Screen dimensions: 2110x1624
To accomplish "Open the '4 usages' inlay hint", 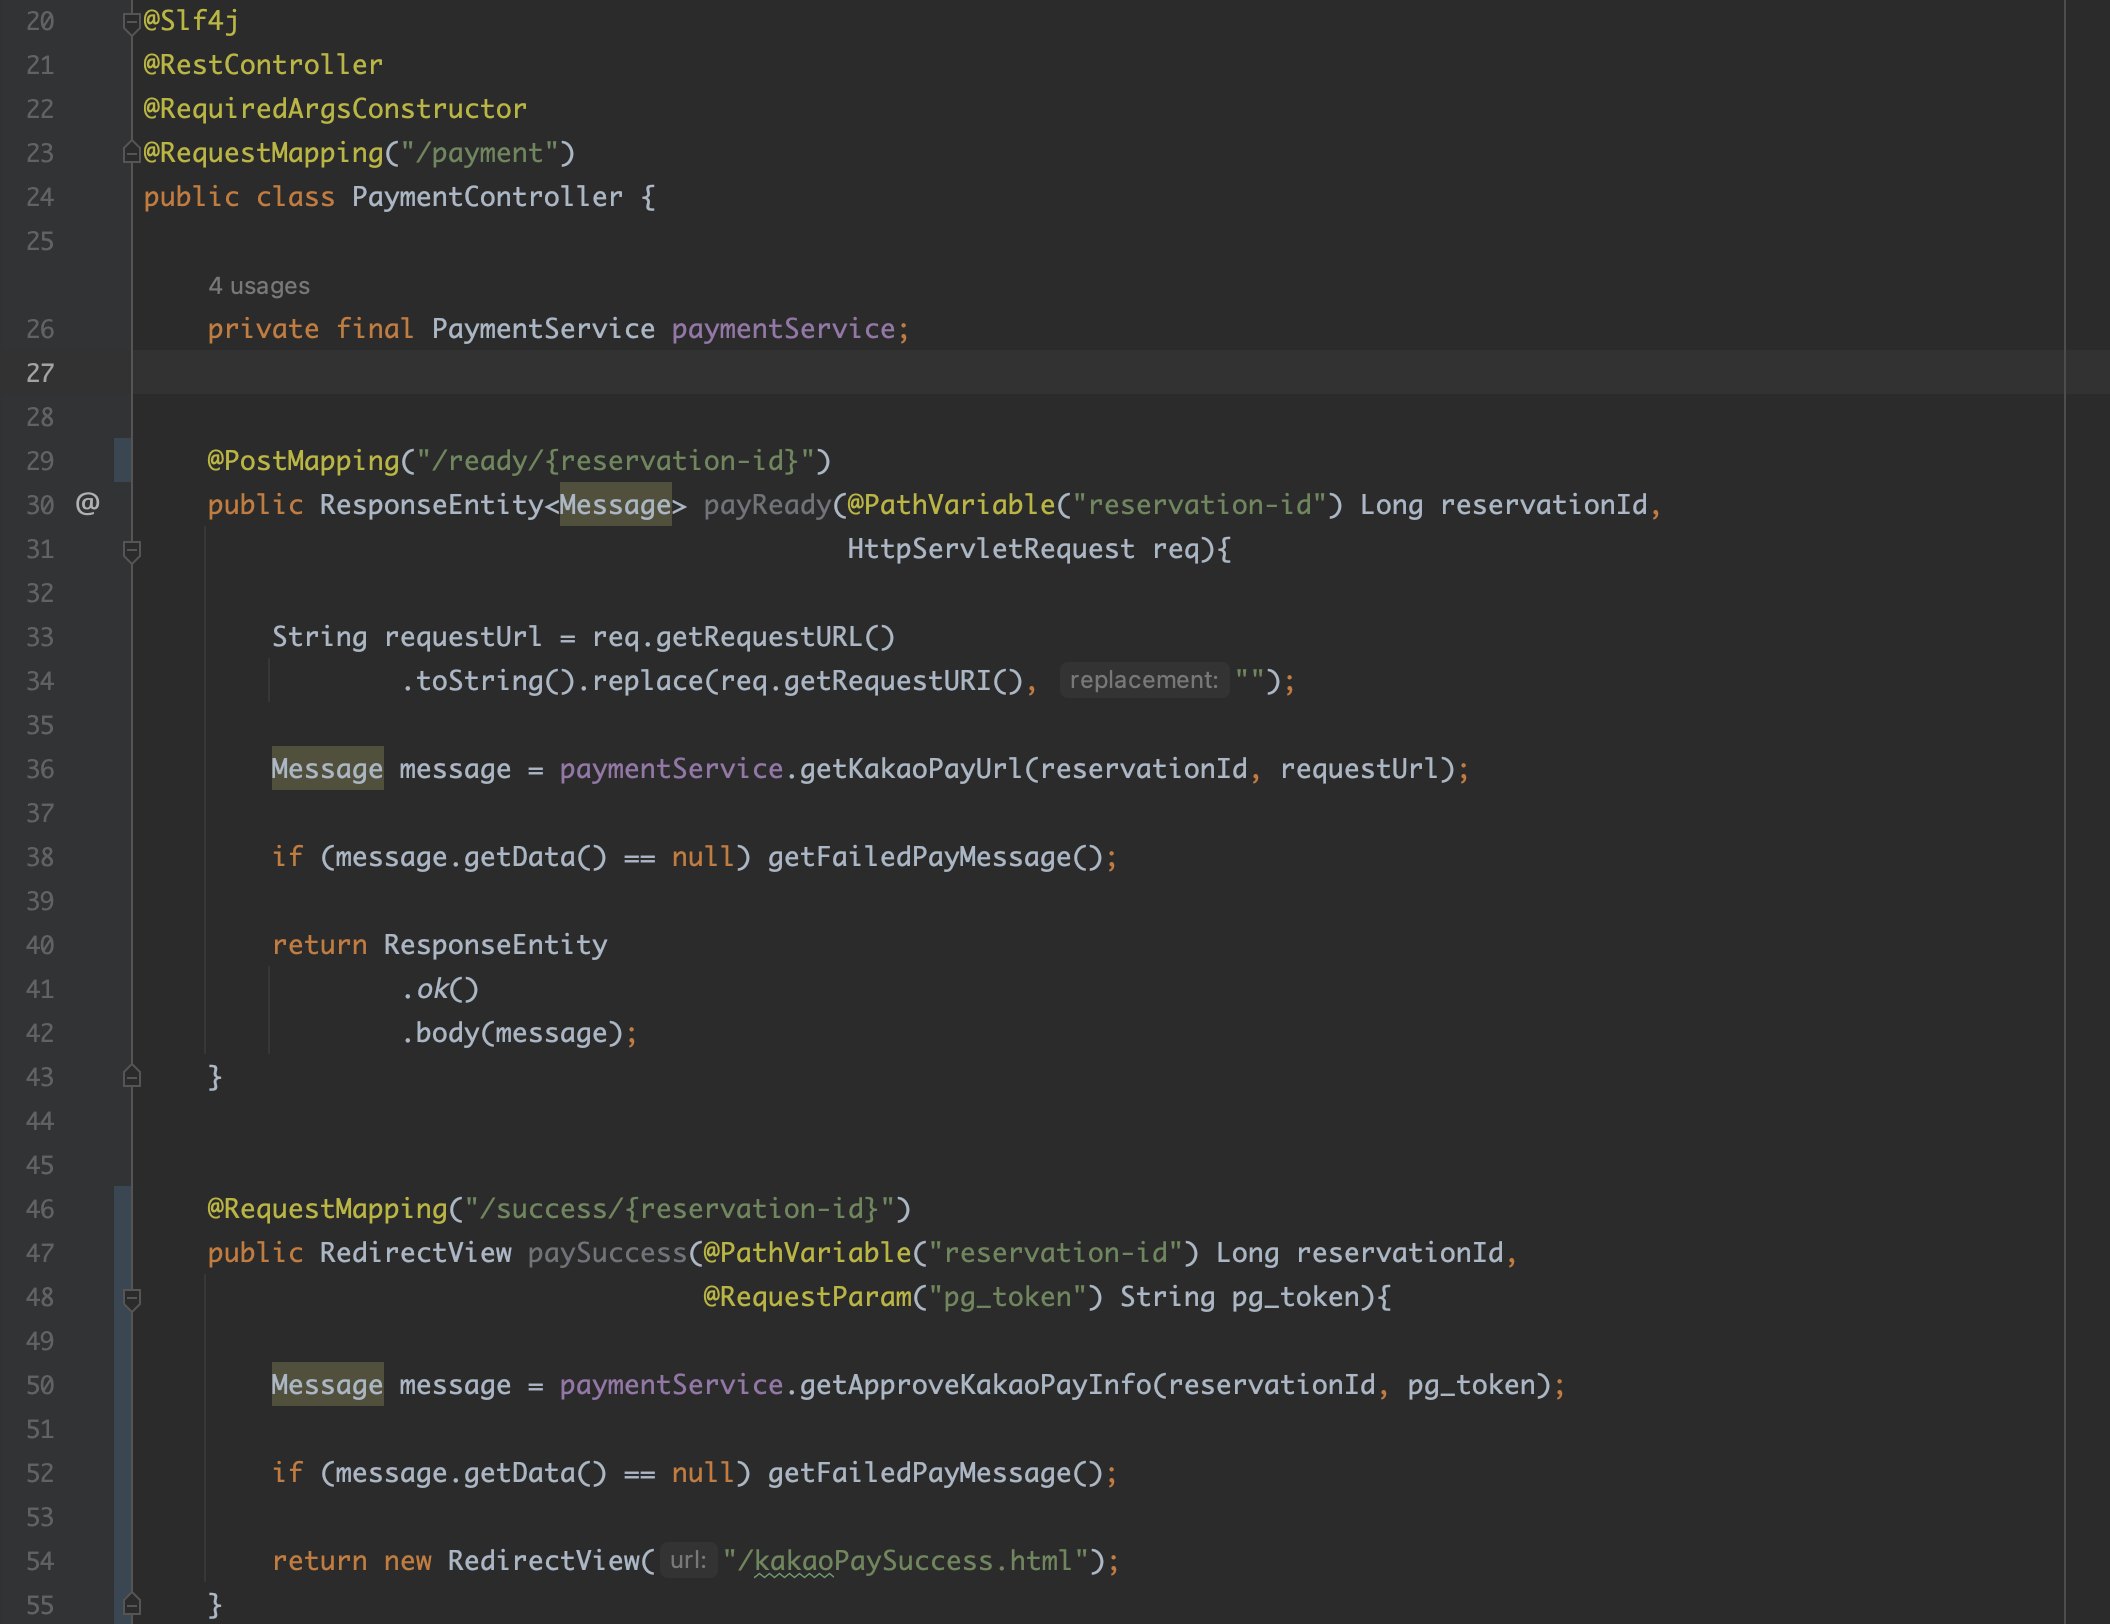I will (x=259, y=286).
